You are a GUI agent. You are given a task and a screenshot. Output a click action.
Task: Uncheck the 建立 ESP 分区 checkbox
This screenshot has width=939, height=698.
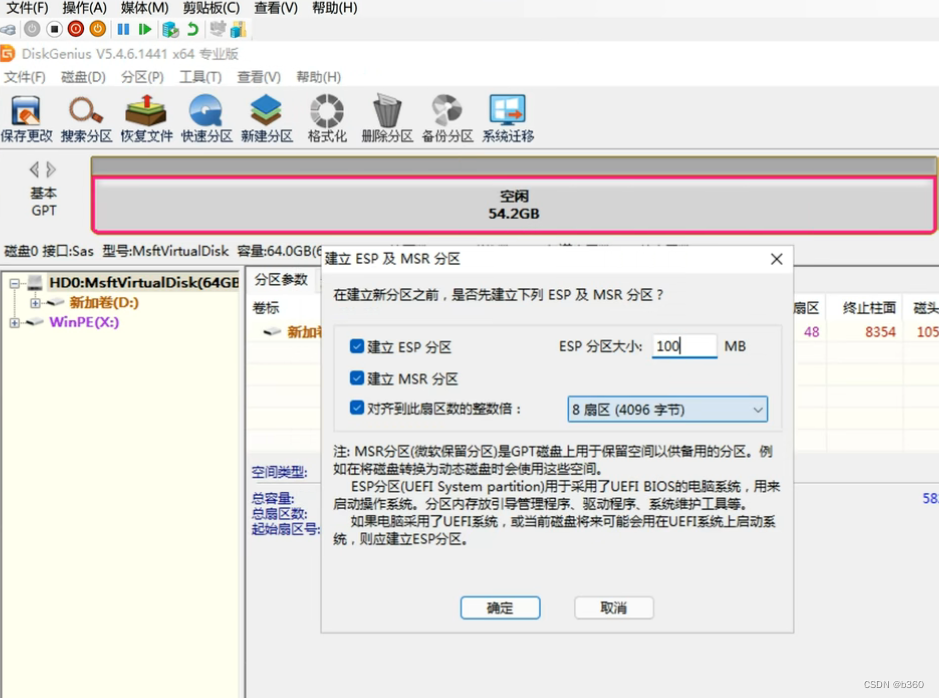(357, 346)
